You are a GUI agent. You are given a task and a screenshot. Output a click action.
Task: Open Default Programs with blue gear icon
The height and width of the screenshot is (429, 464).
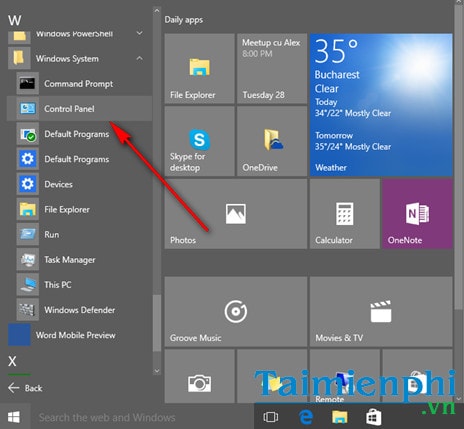[27, 159]
